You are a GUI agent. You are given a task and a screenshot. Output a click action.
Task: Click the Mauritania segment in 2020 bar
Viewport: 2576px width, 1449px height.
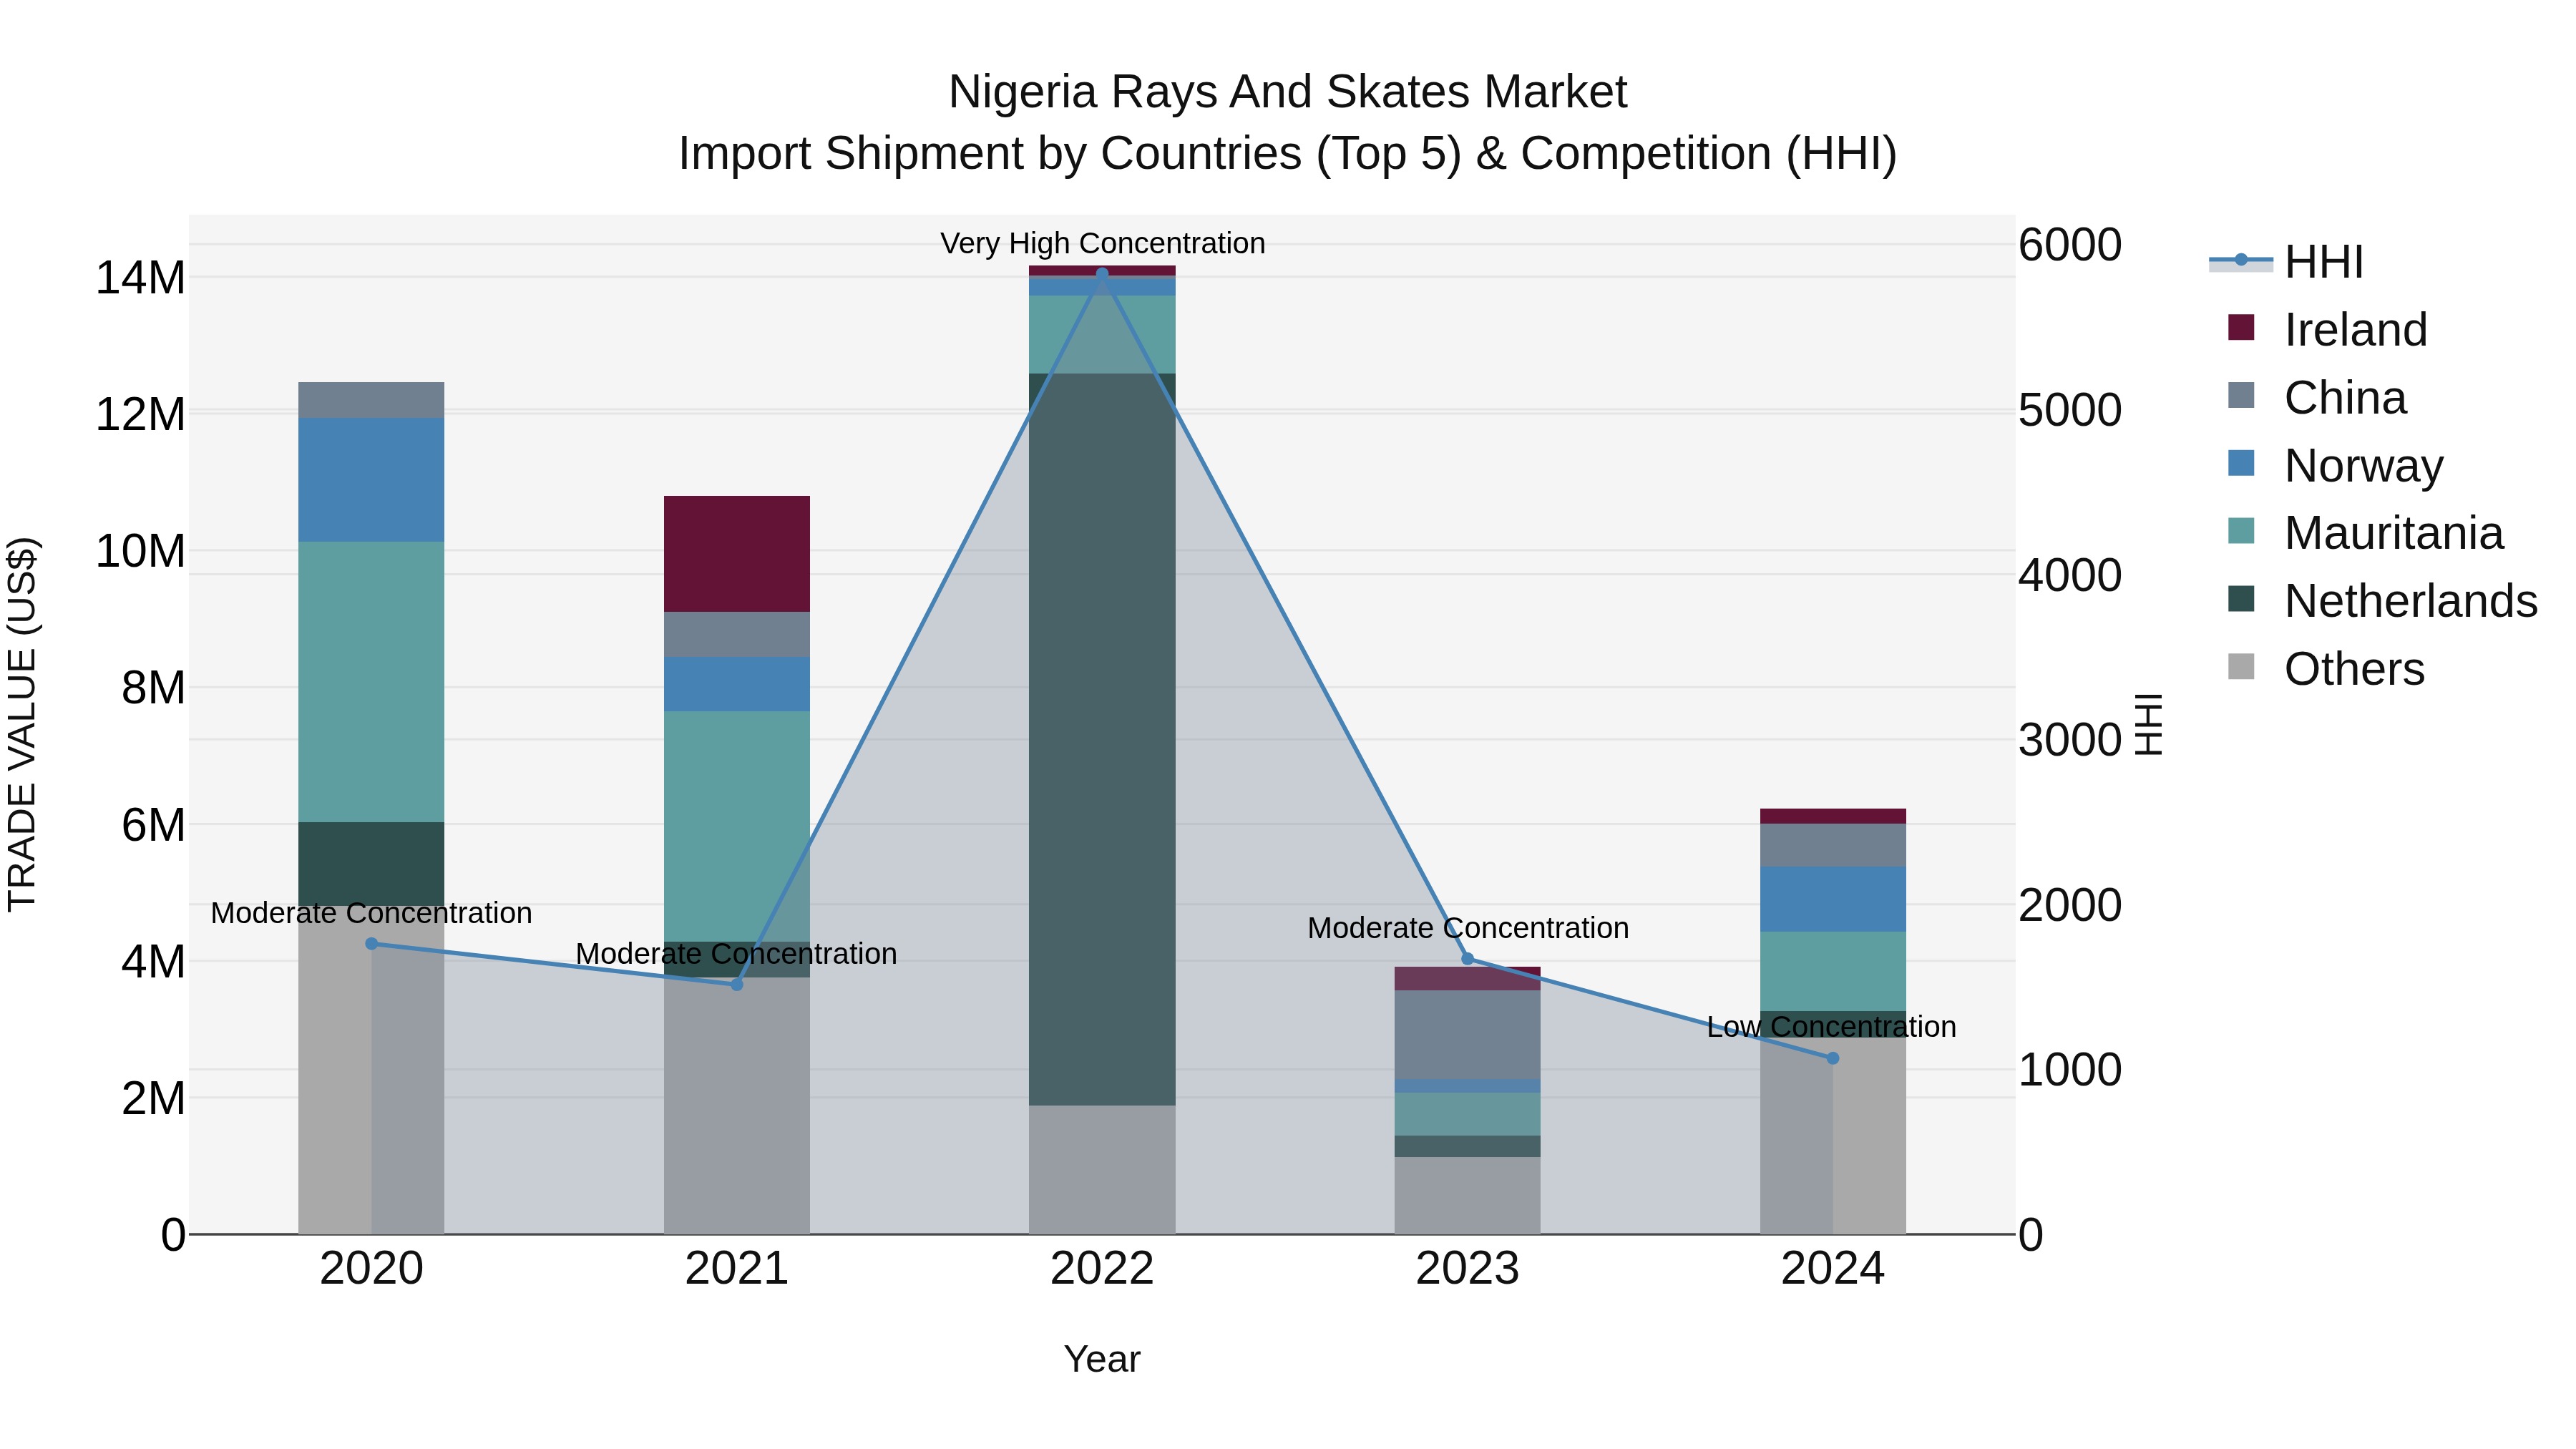point(371,682)
